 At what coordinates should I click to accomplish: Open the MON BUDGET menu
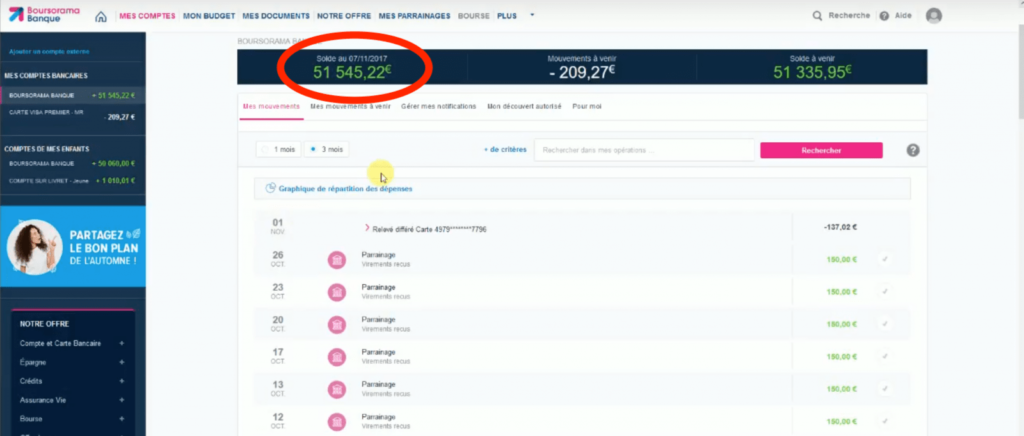(209, 16)
